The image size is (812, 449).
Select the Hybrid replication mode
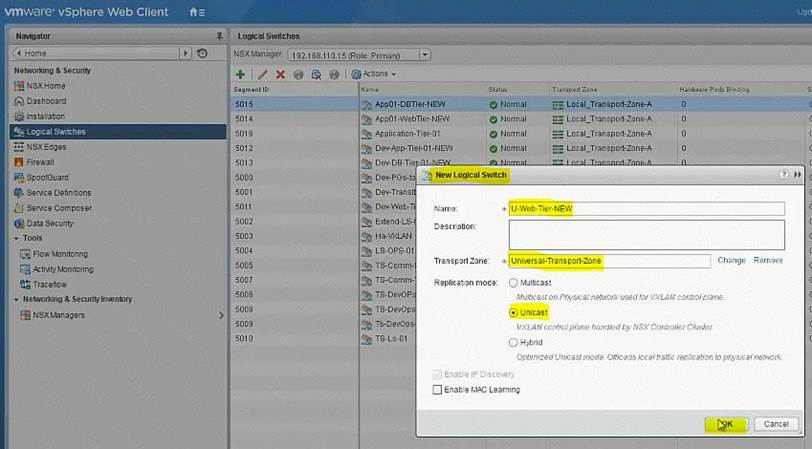point(514,342)
